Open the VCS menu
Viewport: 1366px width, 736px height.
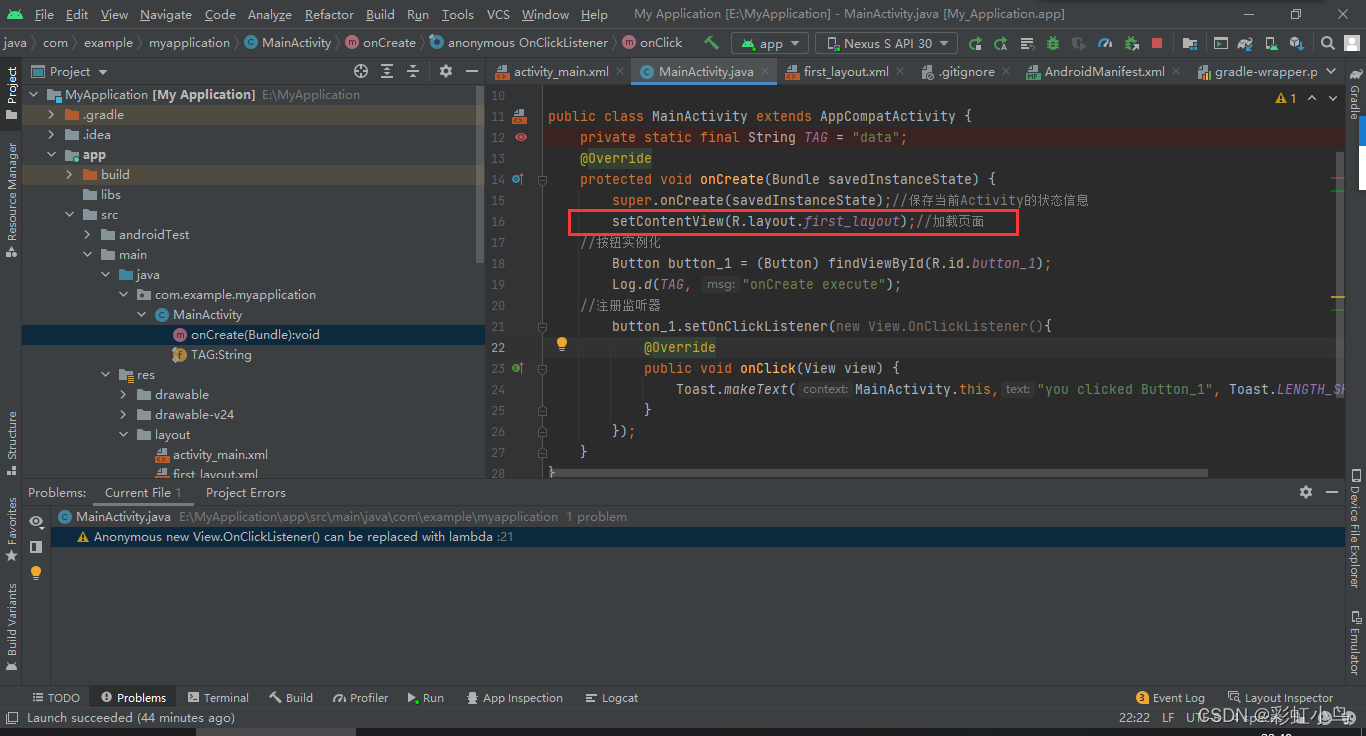tap(498, 14)
